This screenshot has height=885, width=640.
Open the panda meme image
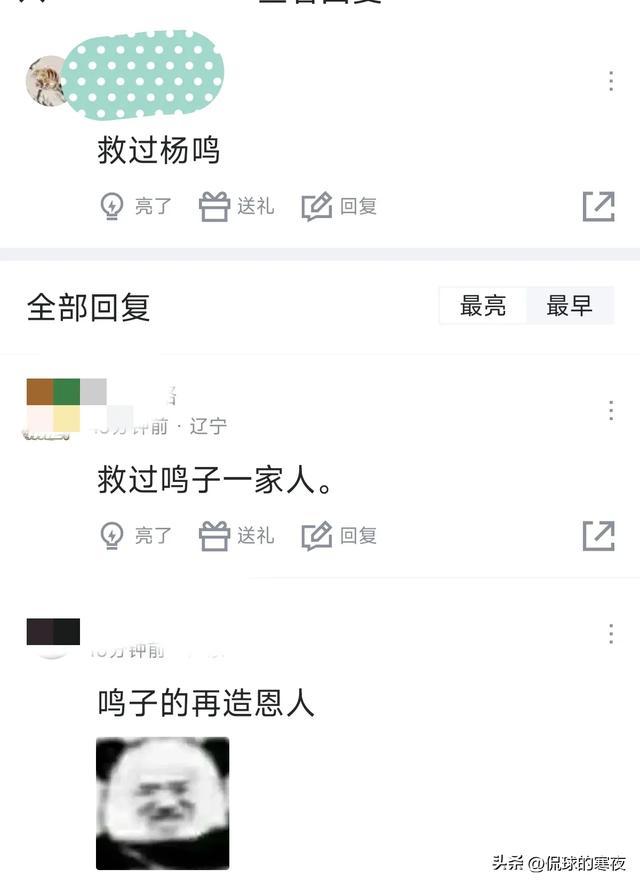tap(163, 803)
